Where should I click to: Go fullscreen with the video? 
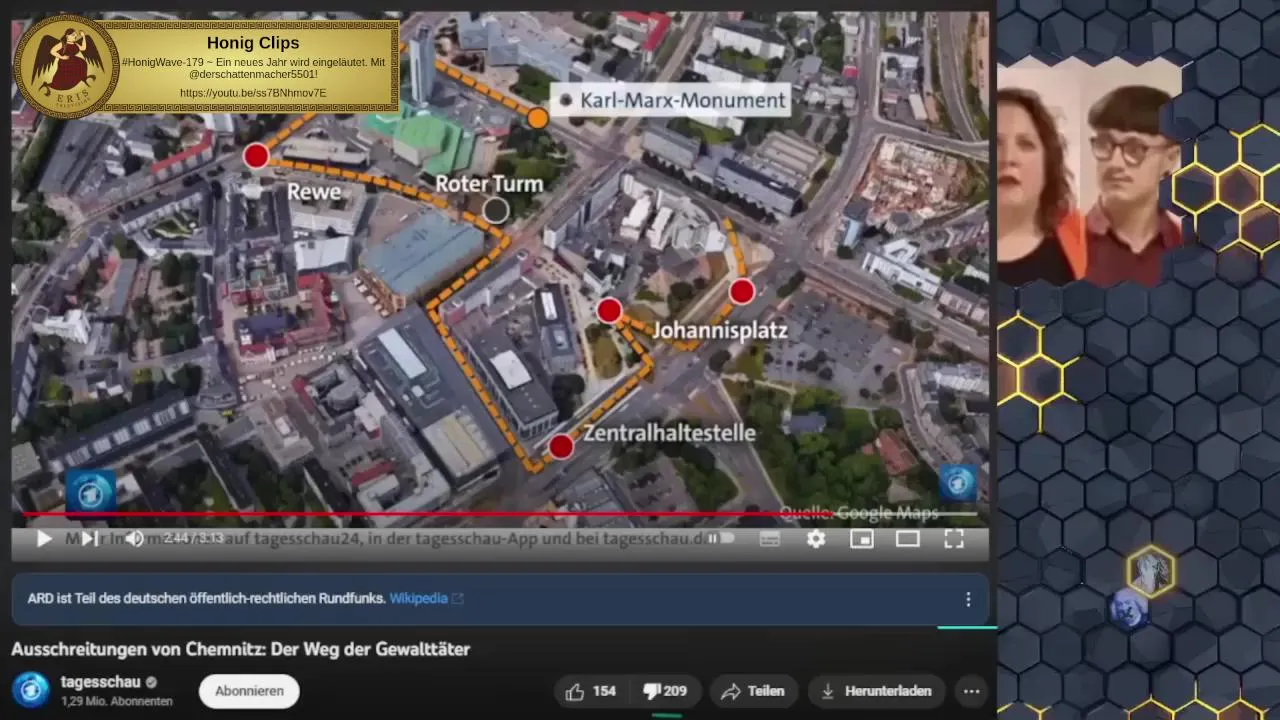tap(954, 539)
